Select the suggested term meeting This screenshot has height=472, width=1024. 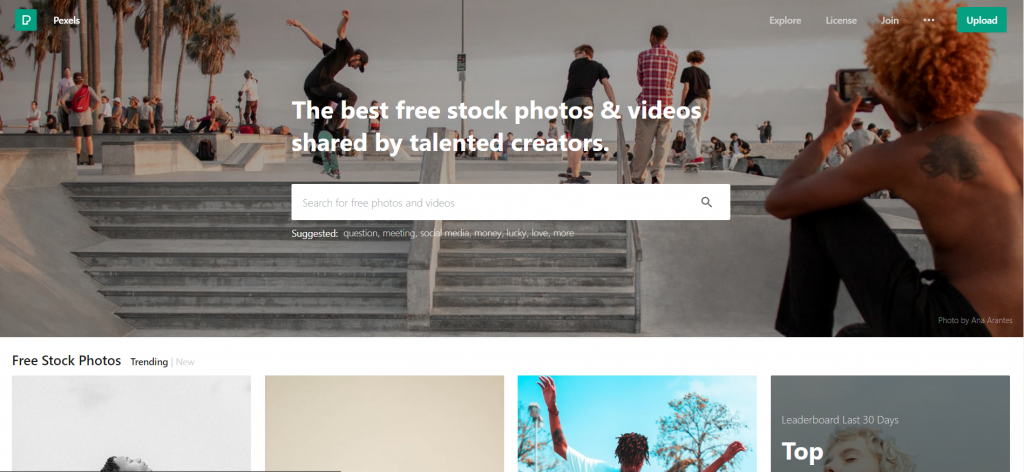pyautogui.click(x=398, y=233)
